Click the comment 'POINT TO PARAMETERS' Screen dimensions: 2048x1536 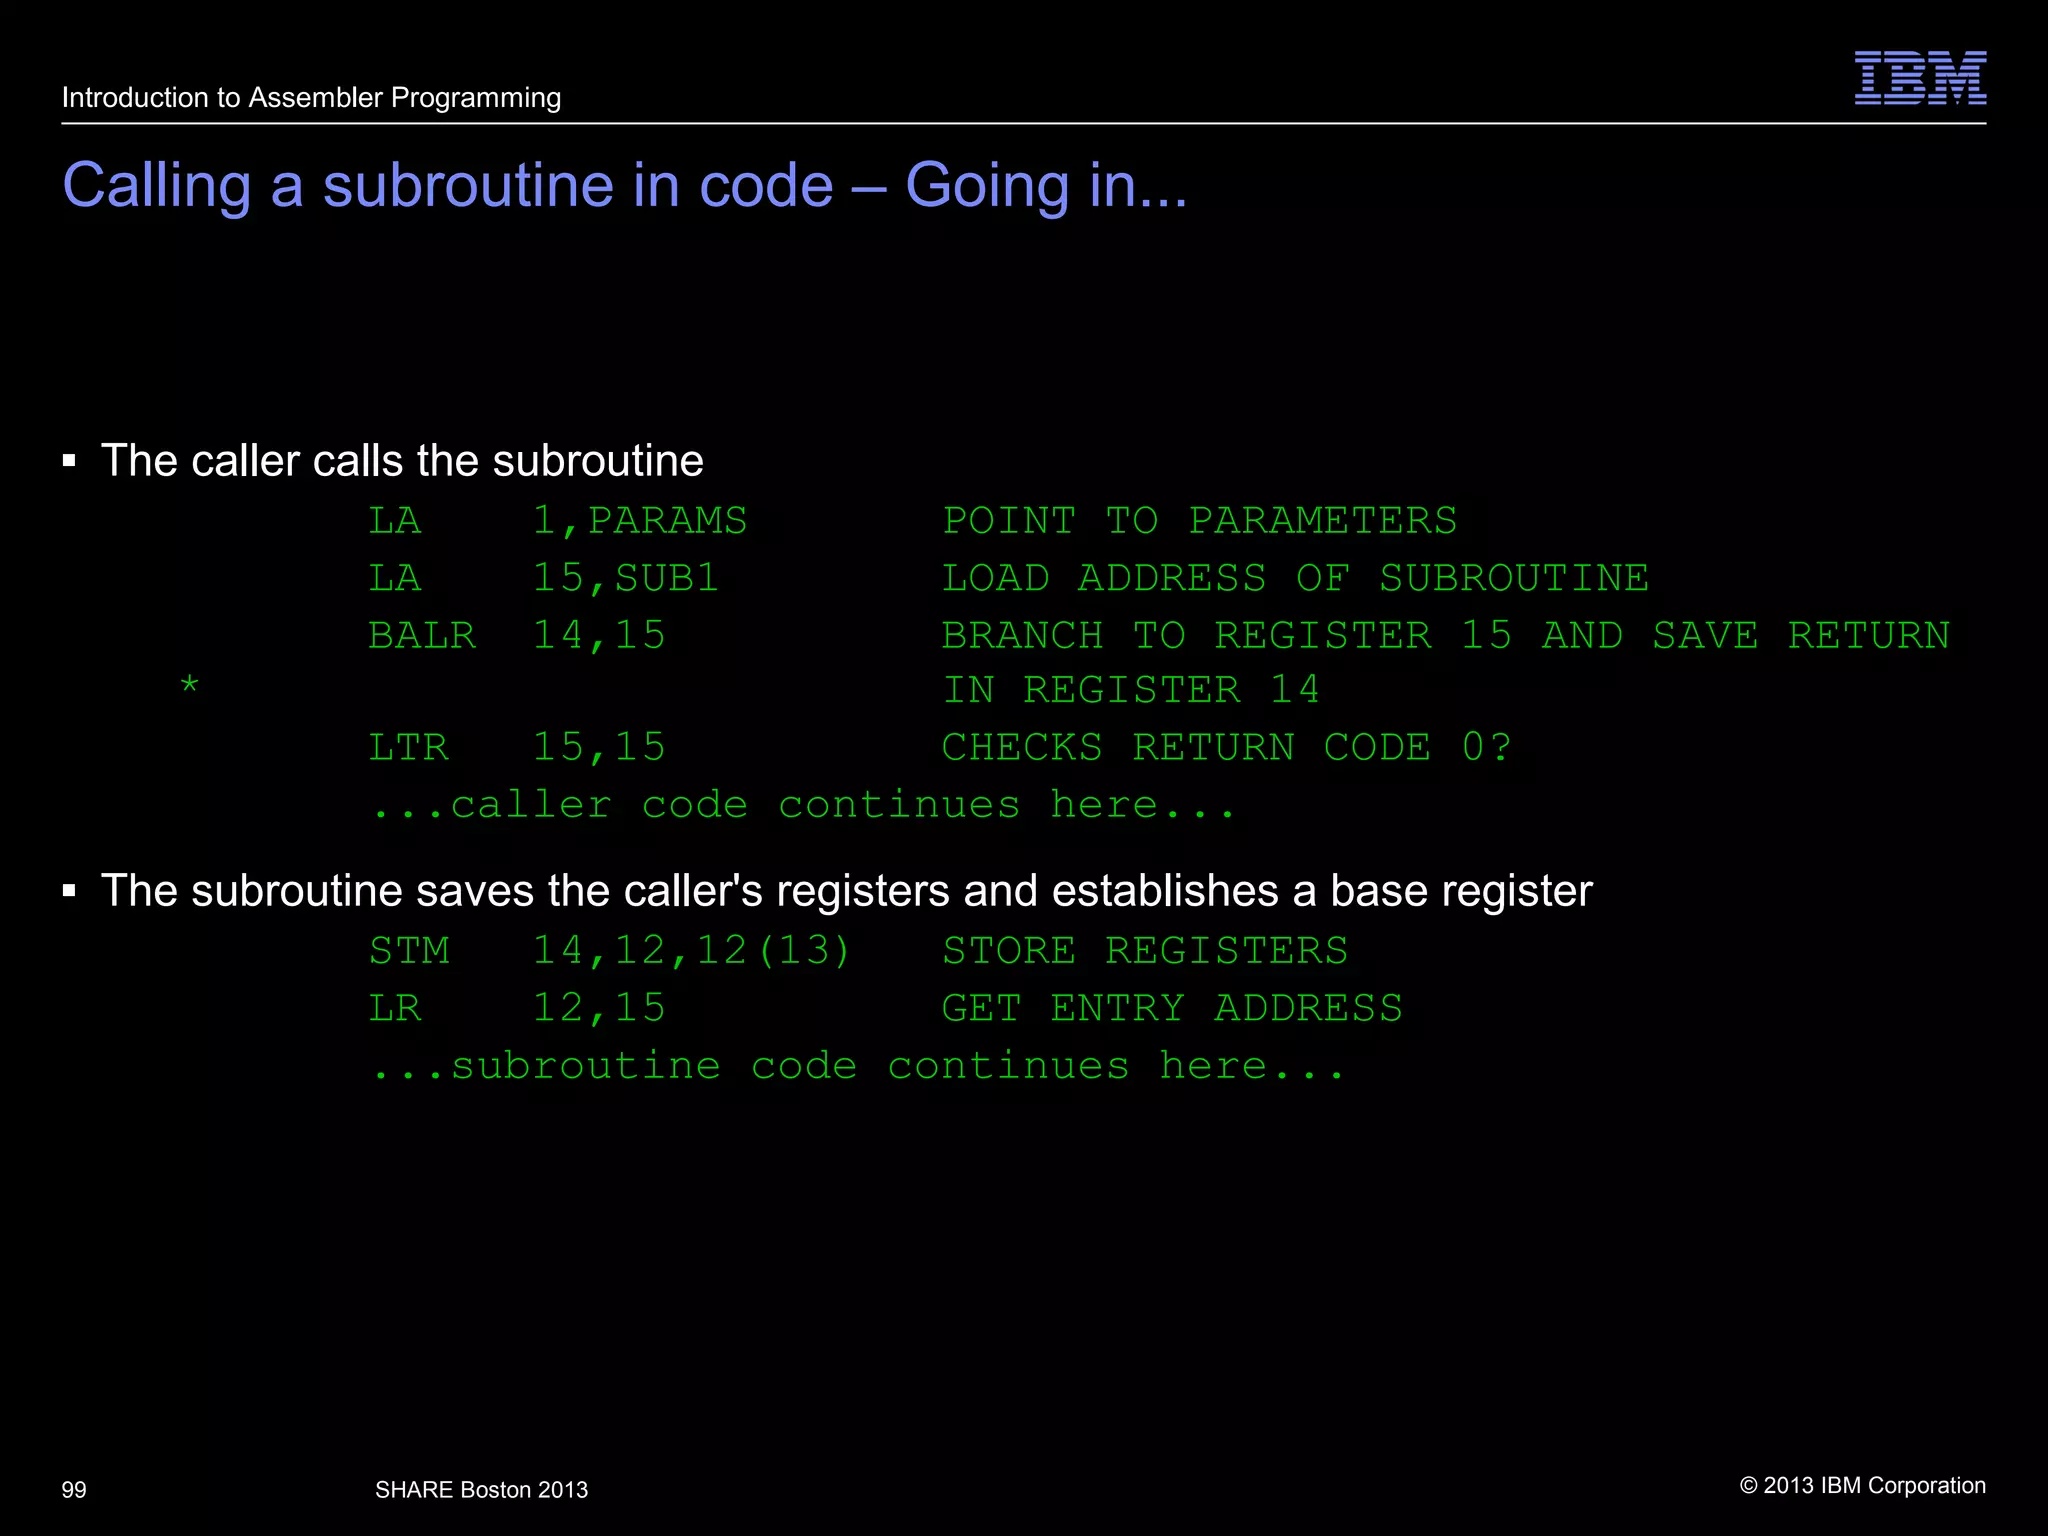tap(1199, 521)
